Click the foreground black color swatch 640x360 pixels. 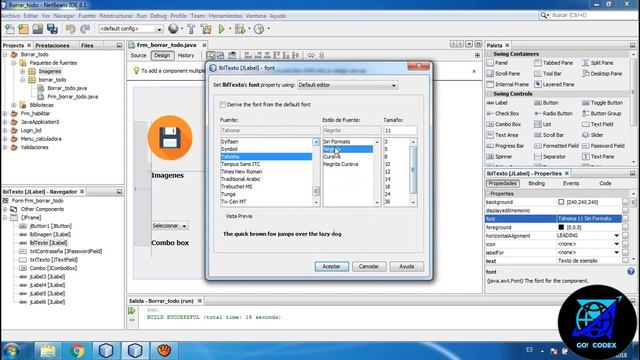561,227
